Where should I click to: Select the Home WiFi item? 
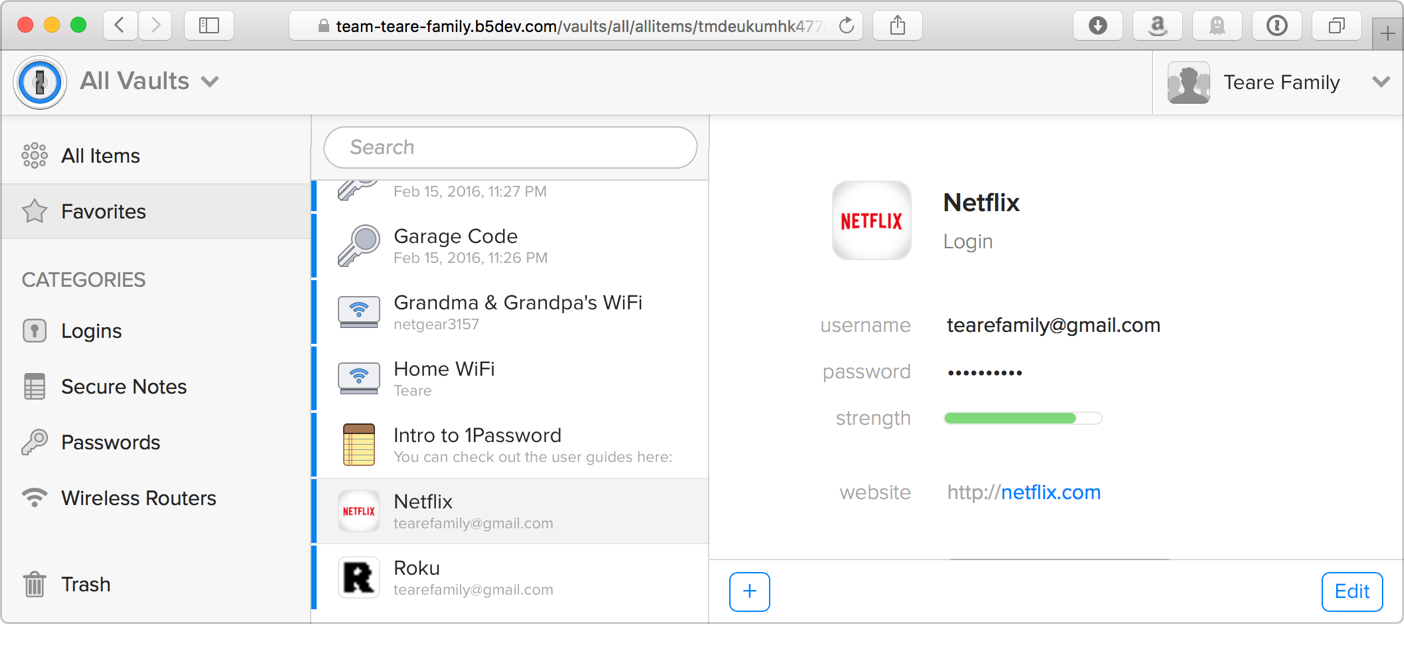[x=511, y=378]
